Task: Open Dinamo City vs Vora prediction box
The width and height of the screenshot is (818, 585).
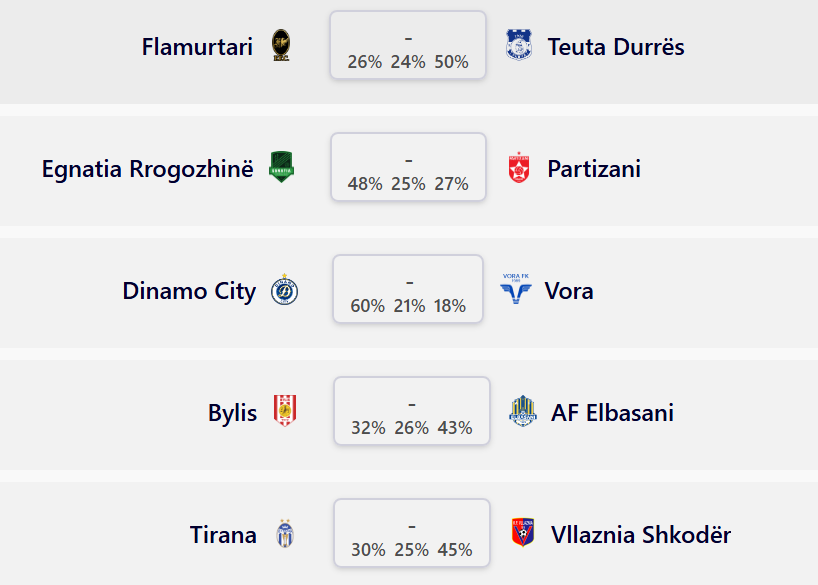Action: (408, 289)
